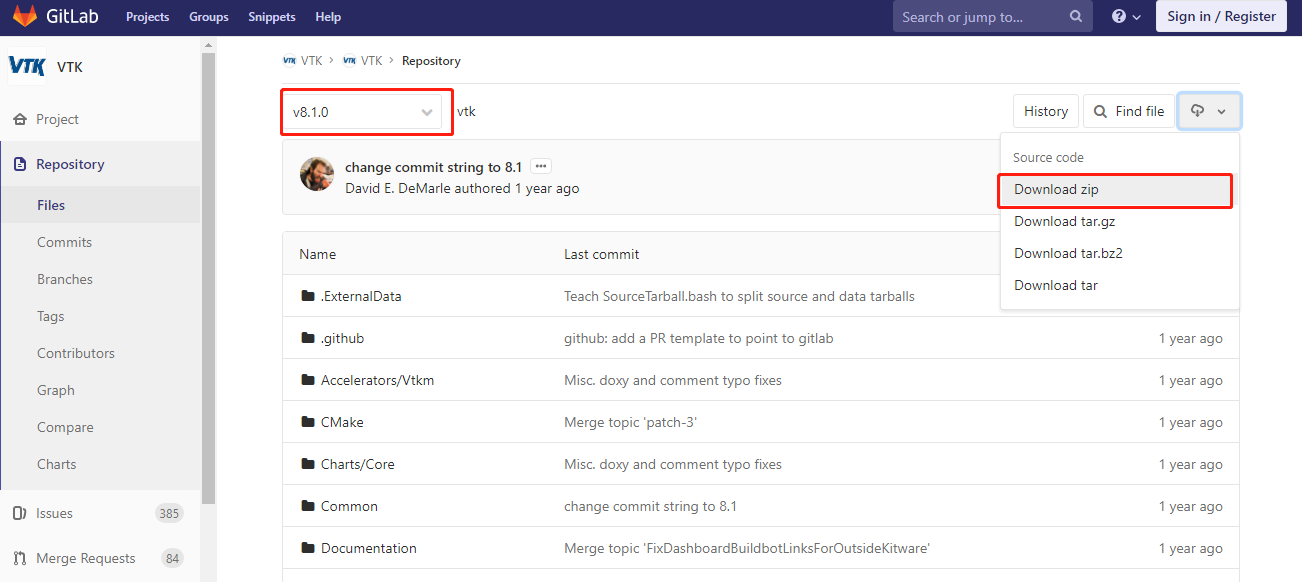Click the search input field
The width and height of the screenshot is (1302, 582).
coord(975,17)
